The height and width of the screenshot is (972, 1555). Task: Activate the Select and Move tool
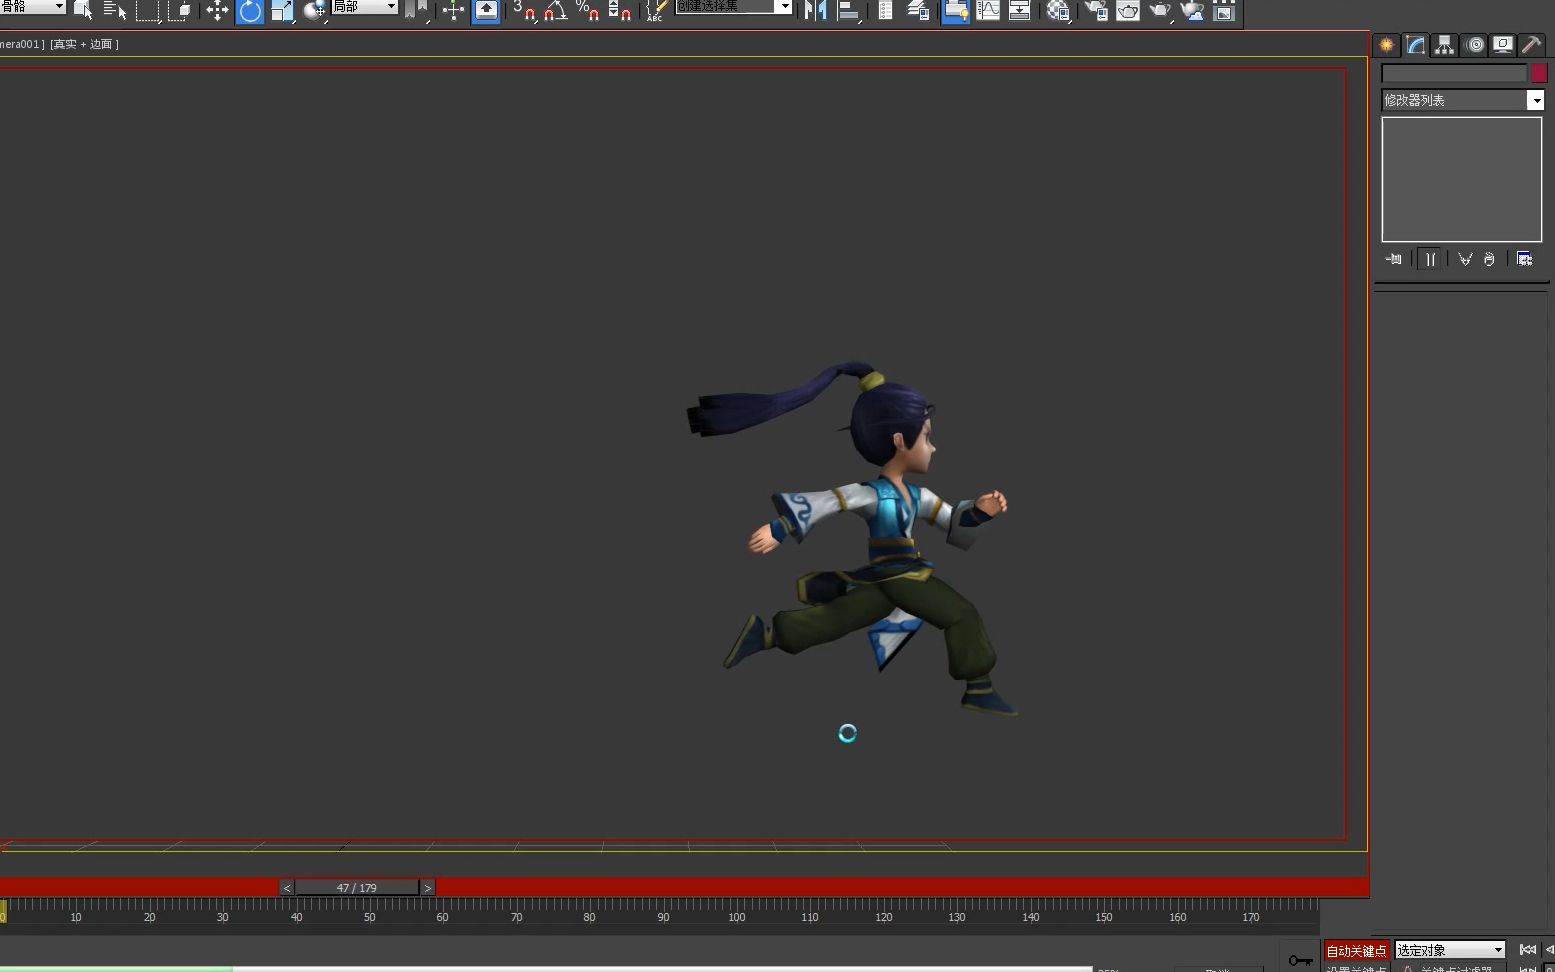pyautogui.click(x=216, y=12)
